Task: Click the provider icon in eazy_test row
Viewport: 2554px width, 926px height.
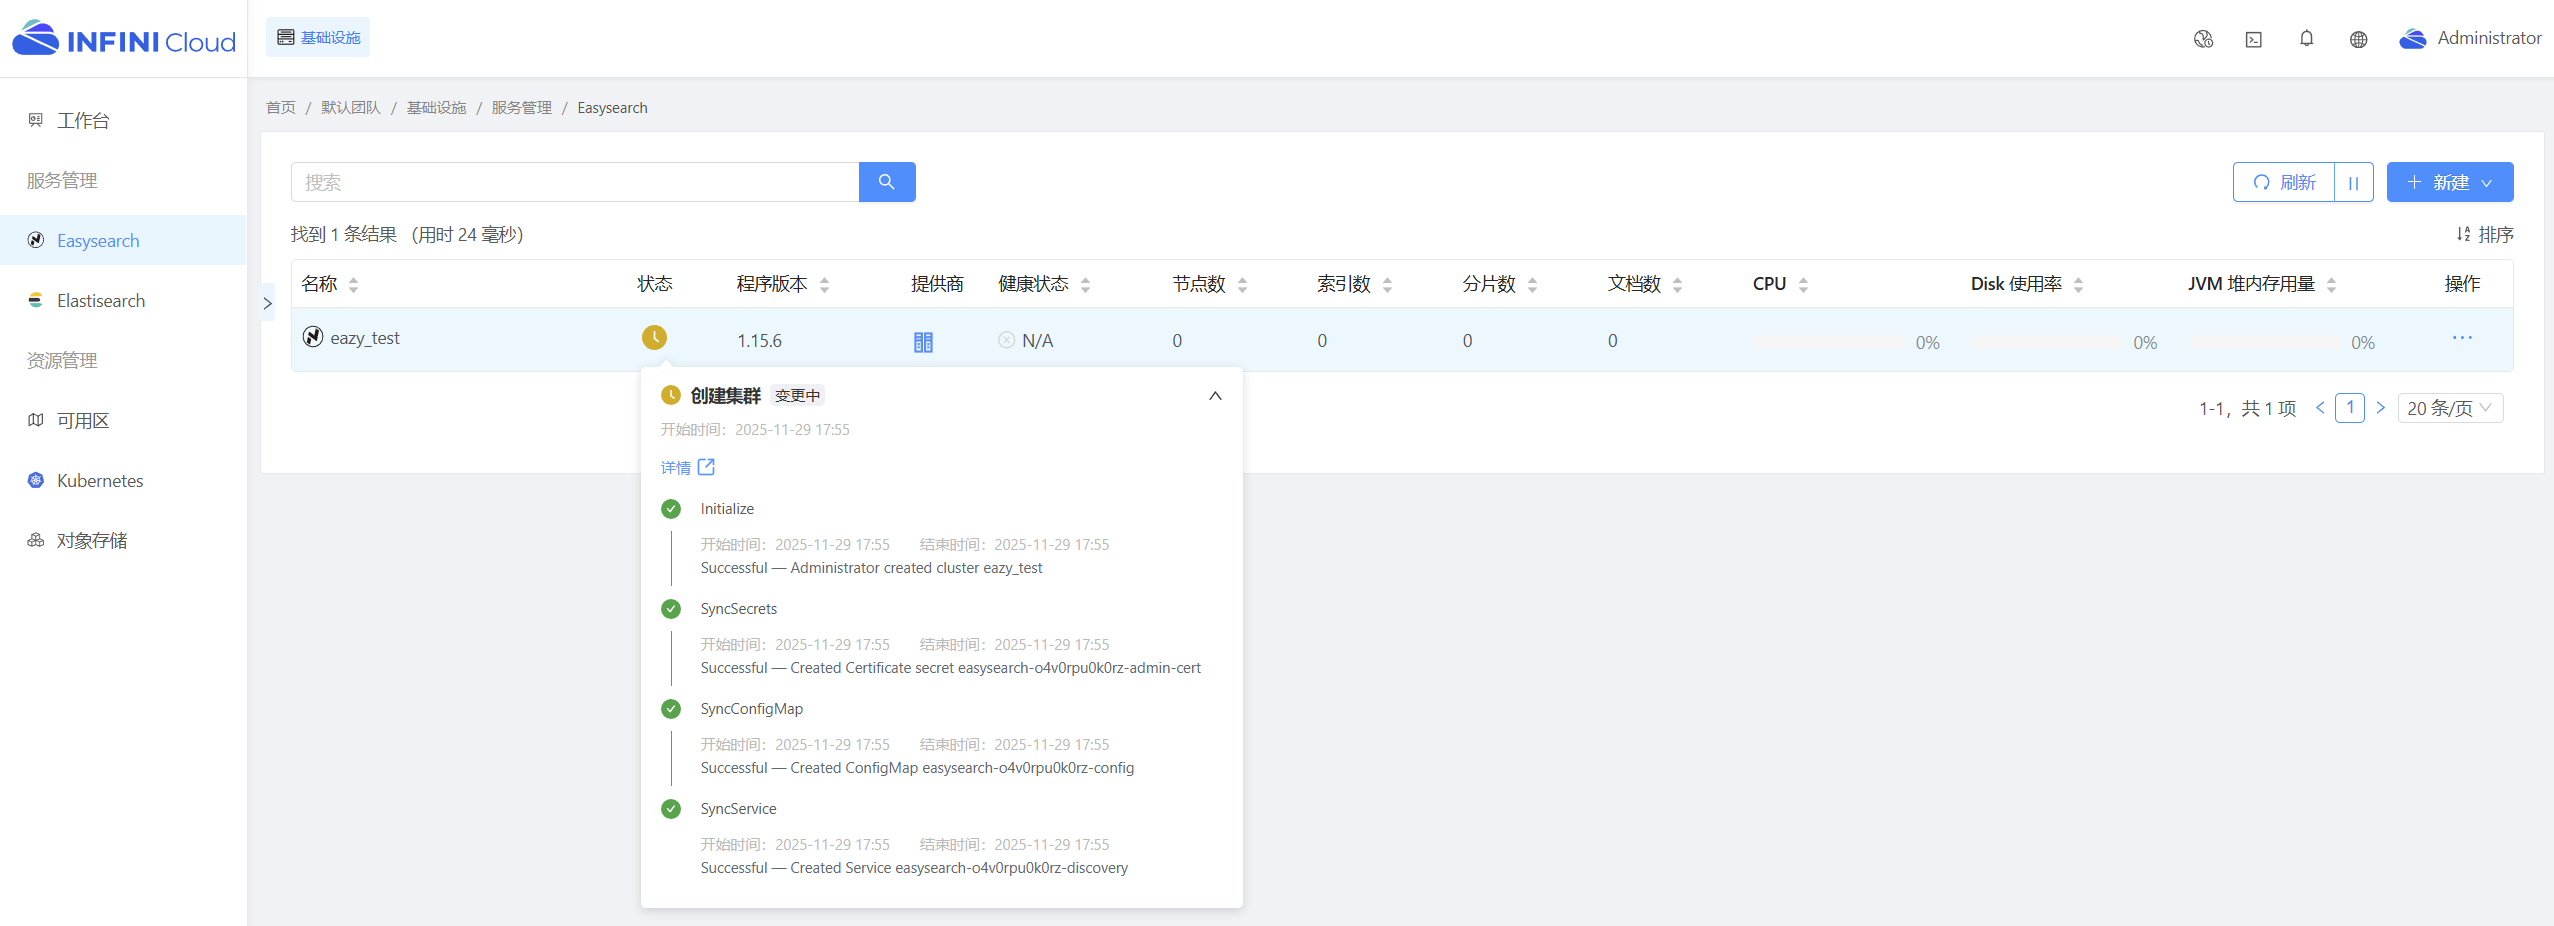Action: [923, 342]
